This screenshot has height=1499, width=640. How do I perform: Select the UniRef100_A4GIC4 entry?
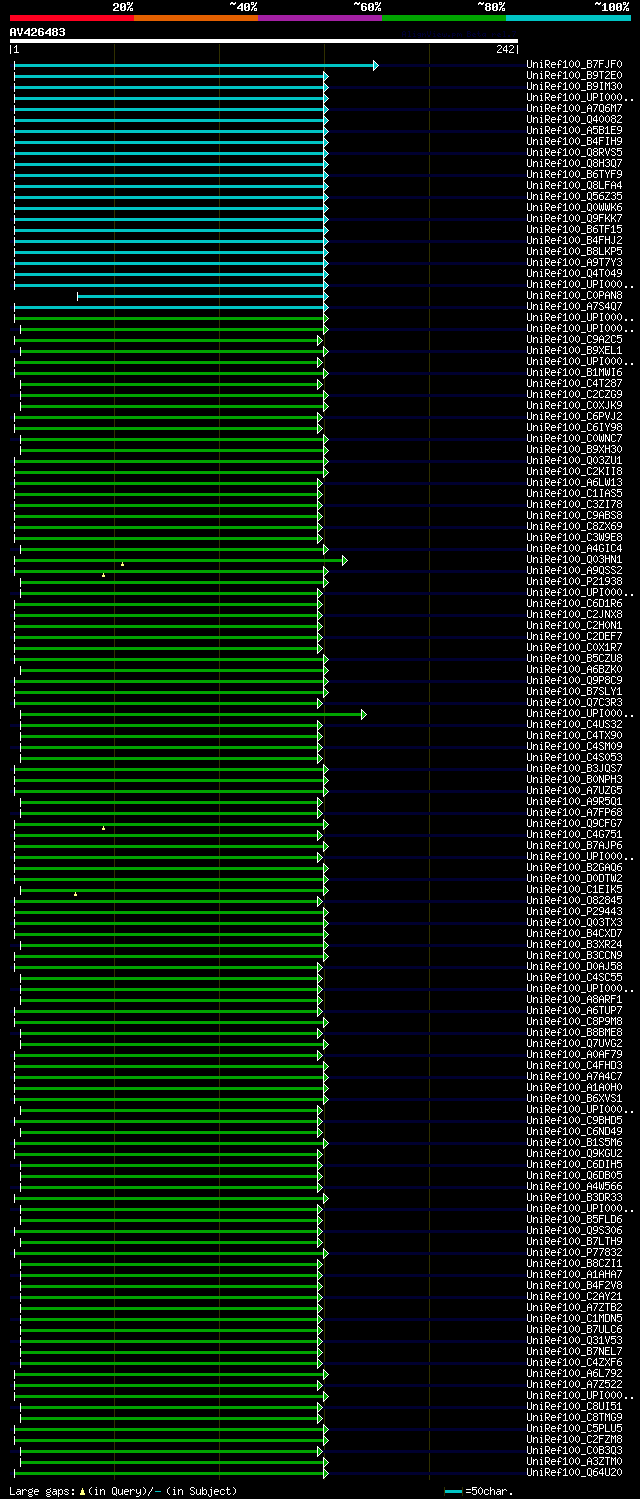(574, 549)
